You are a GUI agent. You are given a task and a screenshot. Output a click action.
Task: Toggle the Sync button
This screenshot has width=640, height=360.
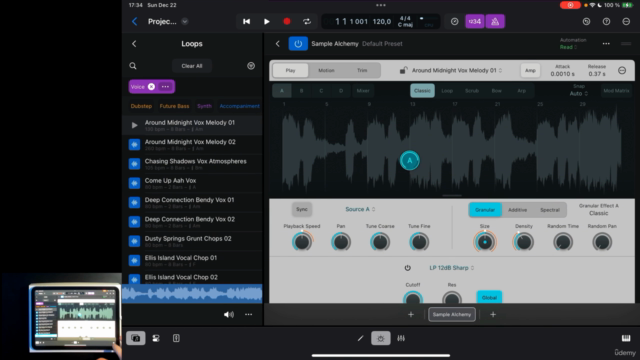[302, 209]
